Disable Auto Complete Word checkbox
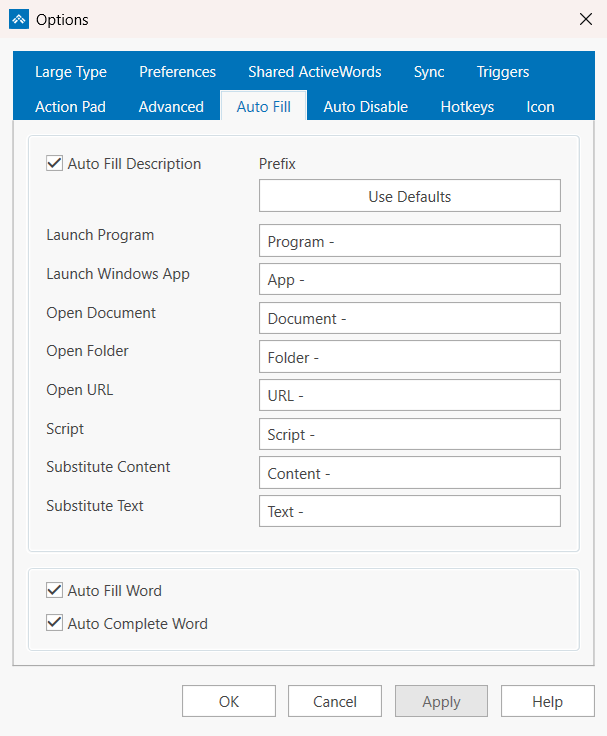 (x=54, y=623)
